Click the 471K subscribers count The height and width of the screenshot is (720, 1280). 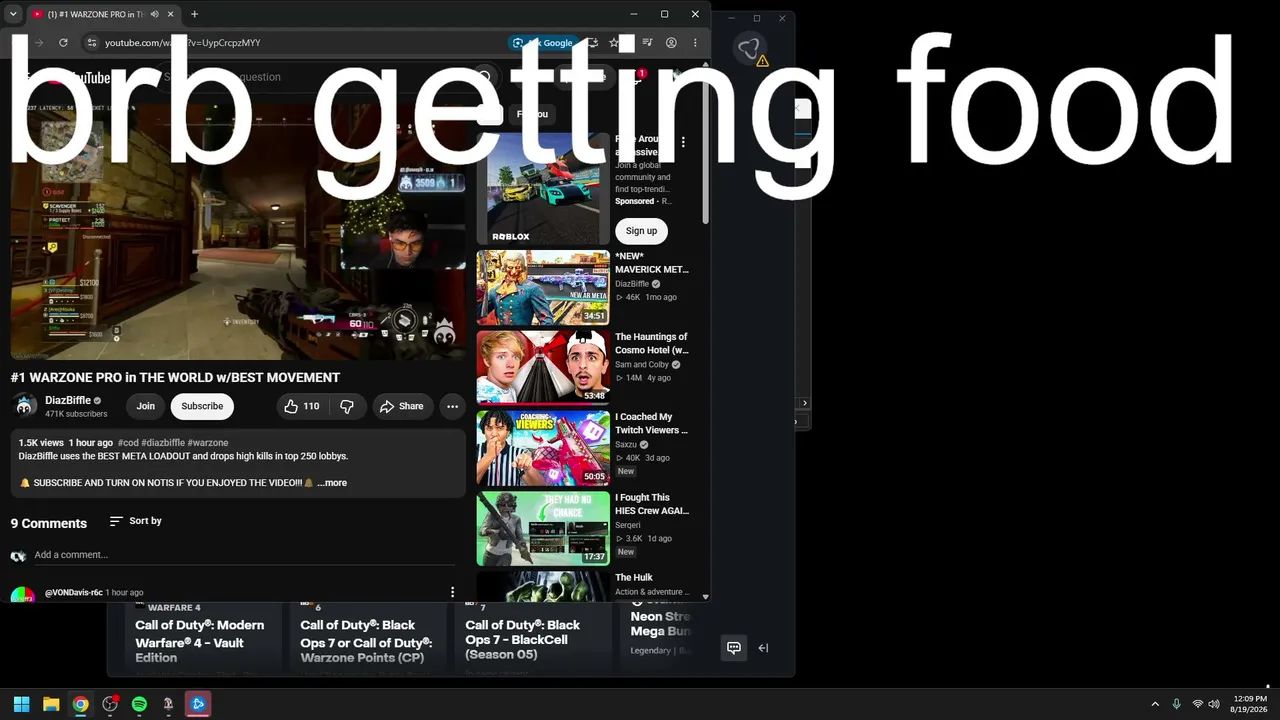(76, 414)
